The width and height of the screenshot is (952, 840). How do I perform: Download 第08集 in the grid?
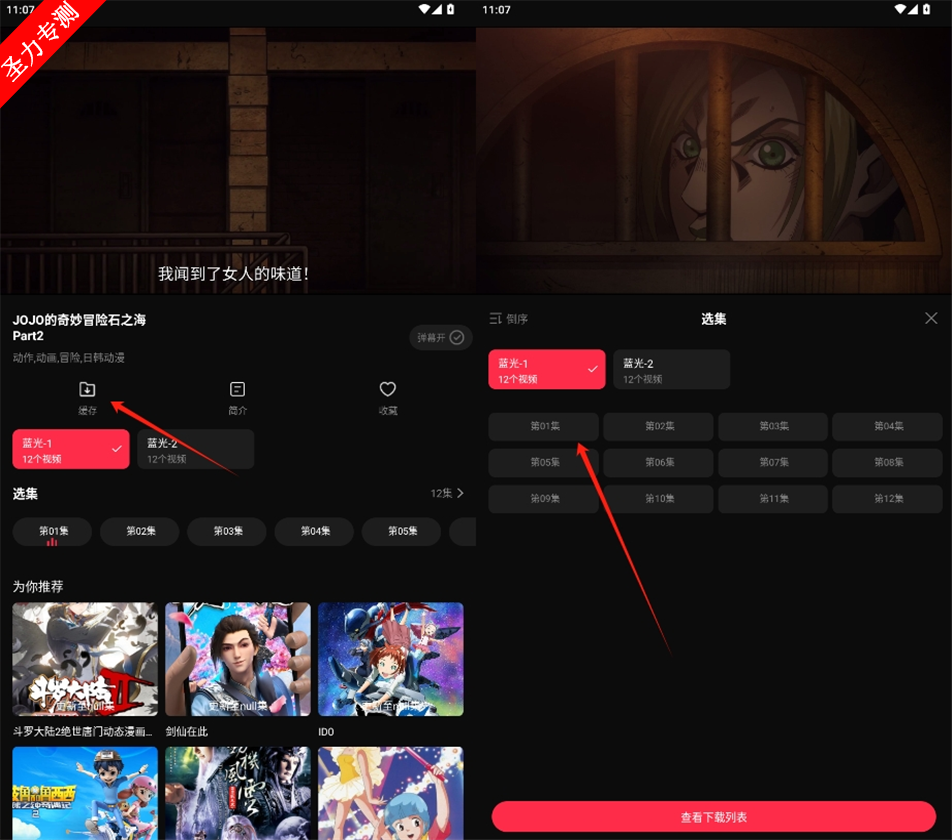[888, 463]
